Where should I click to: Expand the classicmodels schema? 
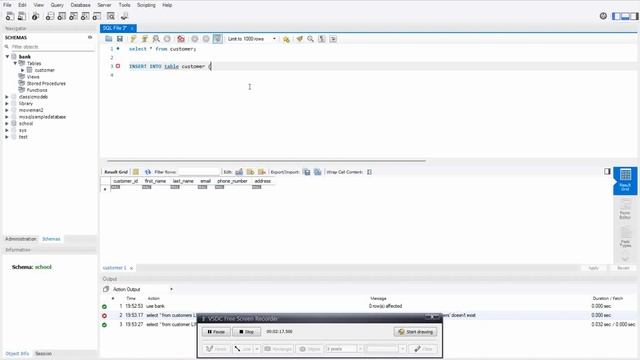7,97
